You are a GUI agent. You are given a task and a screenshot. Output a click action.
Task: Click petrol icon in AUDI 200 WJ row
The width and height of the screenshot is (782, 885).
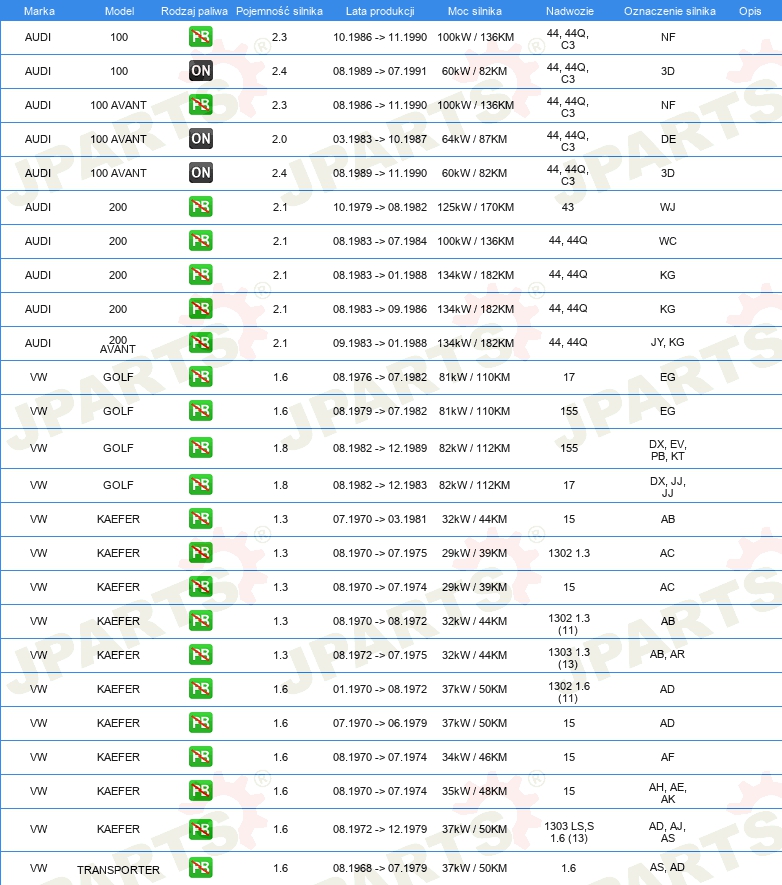pyautogui.click(x=201, y=207)
